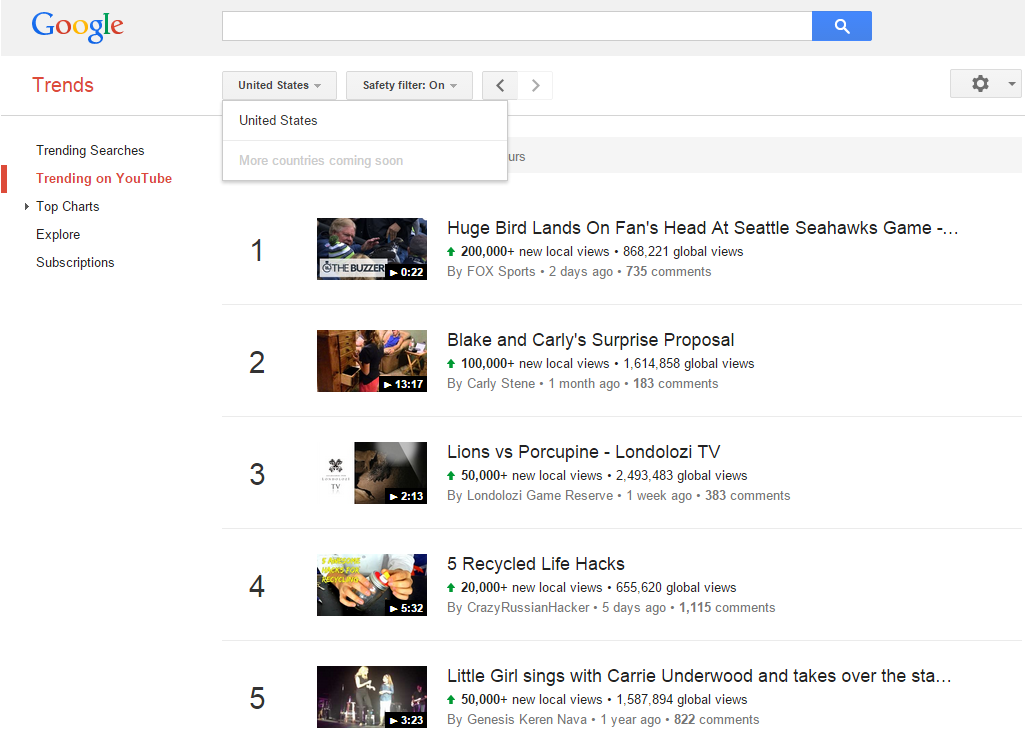Open Blake and Carly's Surprise Proposal title

pos(591,340)
